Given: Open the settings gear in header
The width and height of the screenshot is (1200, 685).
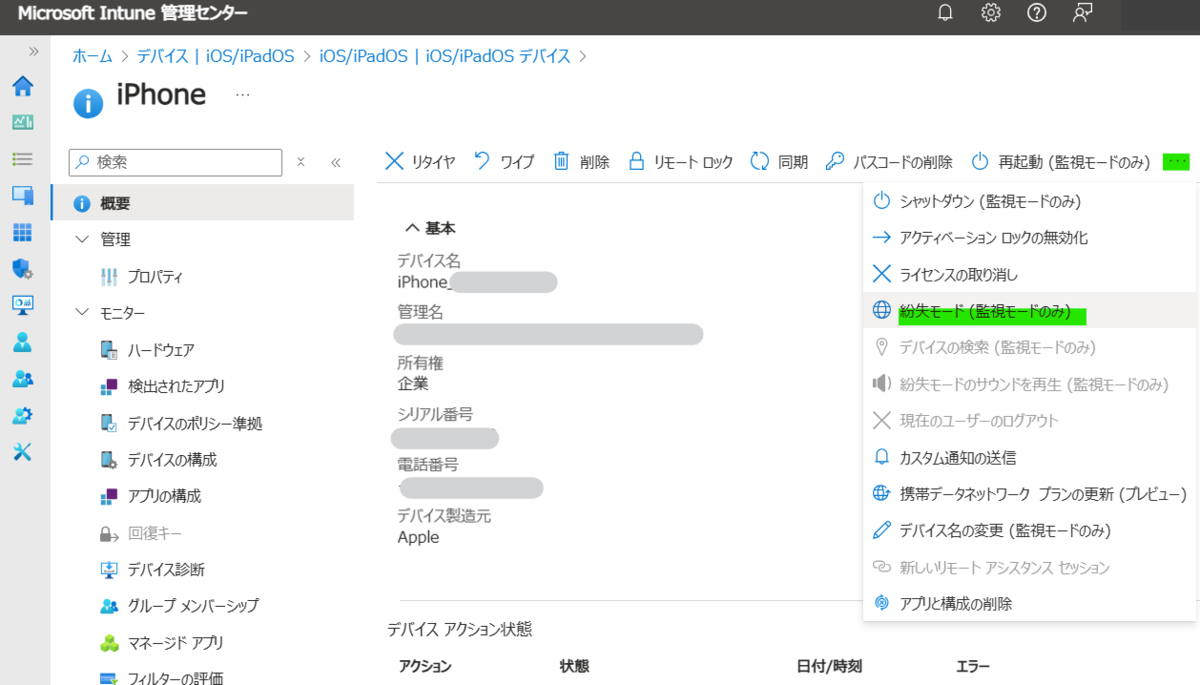Looking at the screenshot, I should point(991,13).
